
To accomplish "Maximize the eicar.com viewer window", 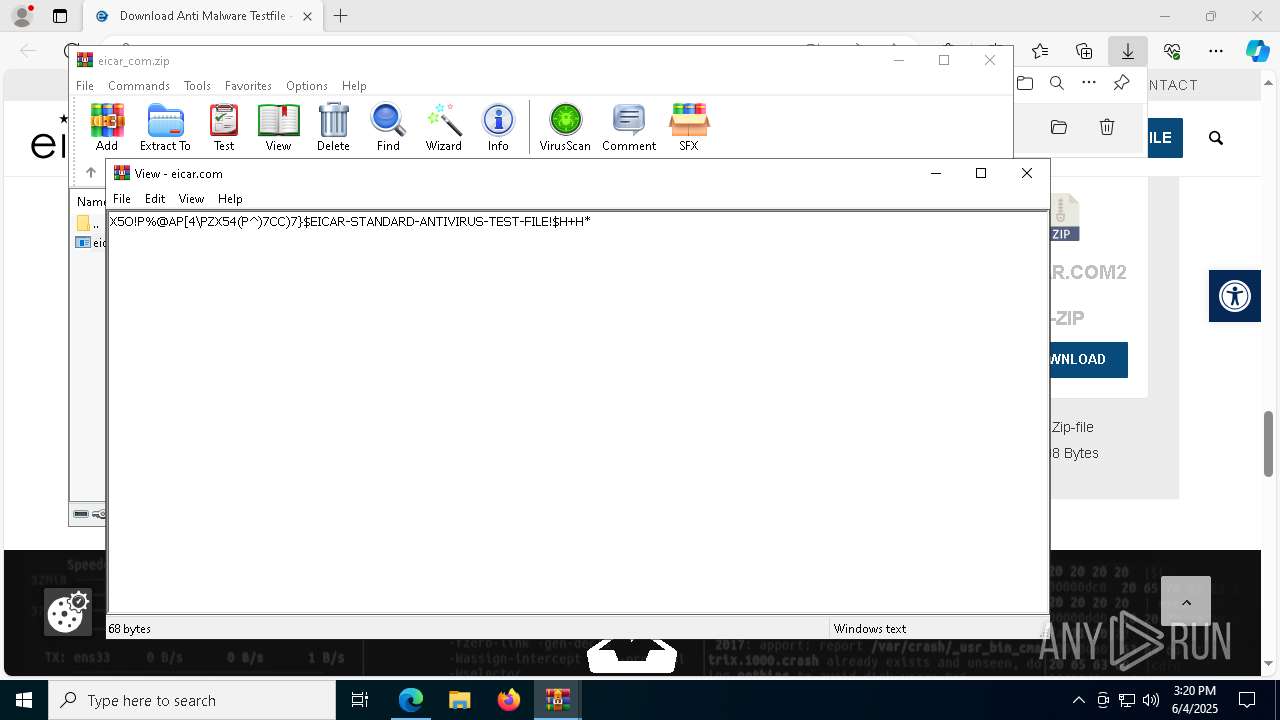I will 981,173.
